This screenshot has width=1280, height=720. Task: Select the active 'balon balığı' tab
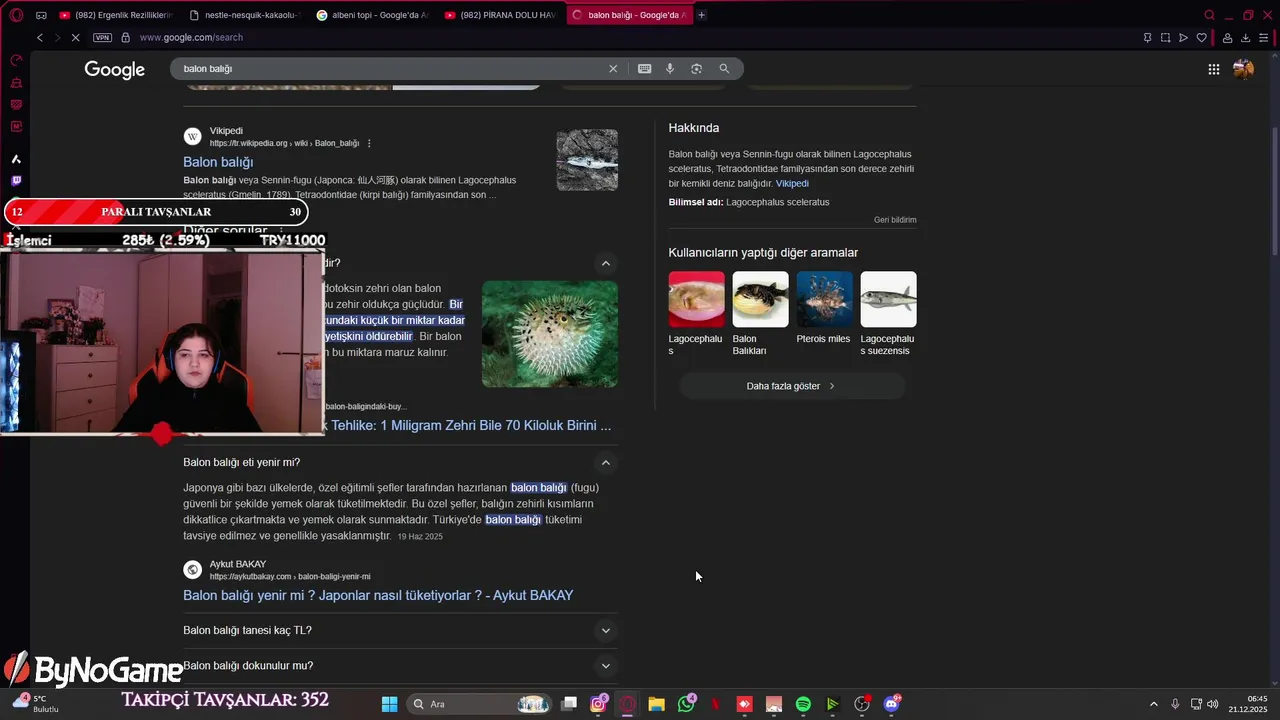(628, 15)
